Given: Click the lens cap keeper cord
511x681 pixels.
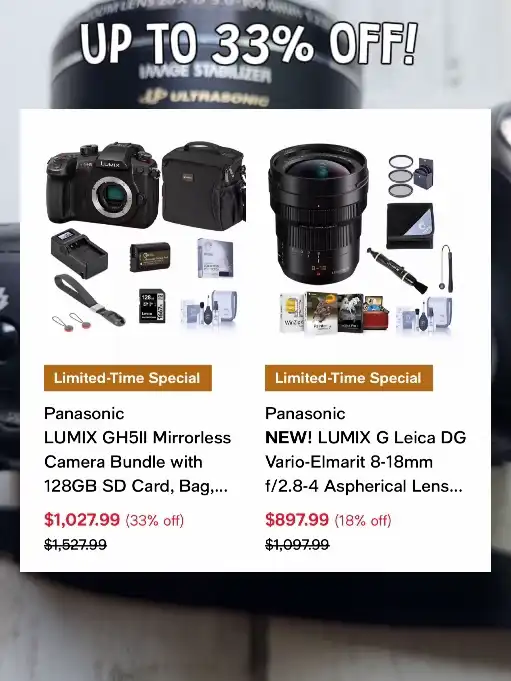Looking at the screenshot, I should coord(445,268).
